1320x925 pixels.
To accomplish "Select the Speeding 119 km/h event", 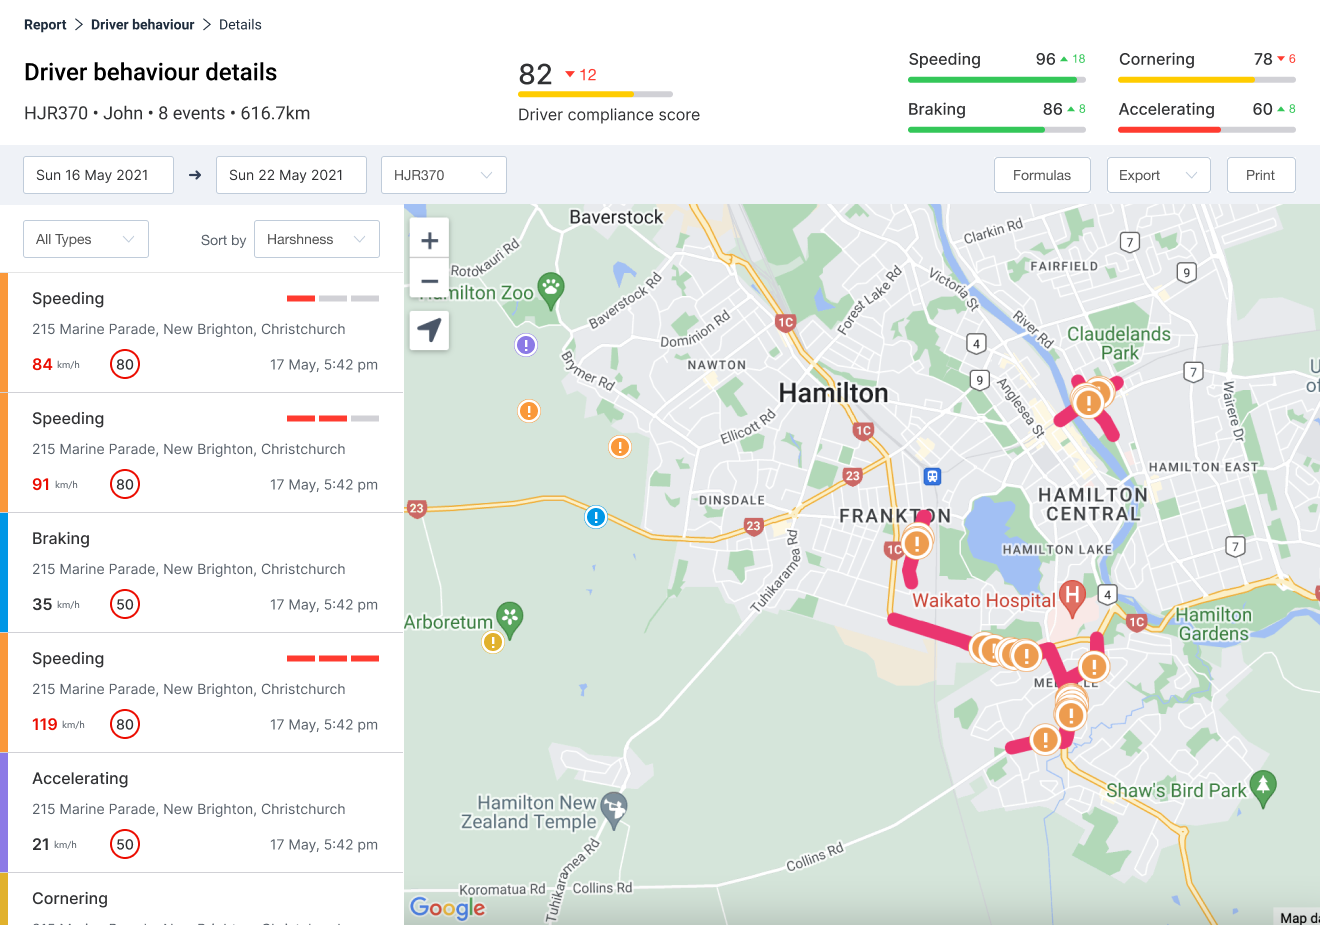I will (202, 693).
